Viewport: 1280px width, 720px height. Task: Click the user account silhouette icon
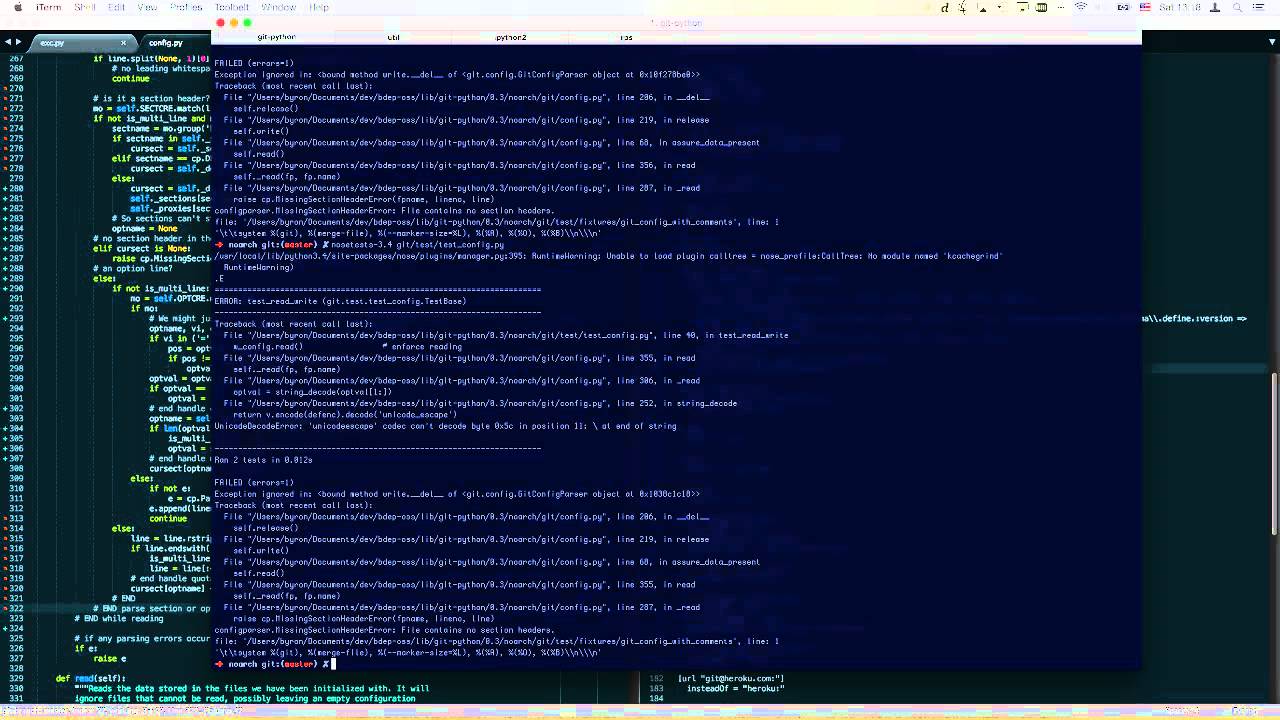[1215, 7]
